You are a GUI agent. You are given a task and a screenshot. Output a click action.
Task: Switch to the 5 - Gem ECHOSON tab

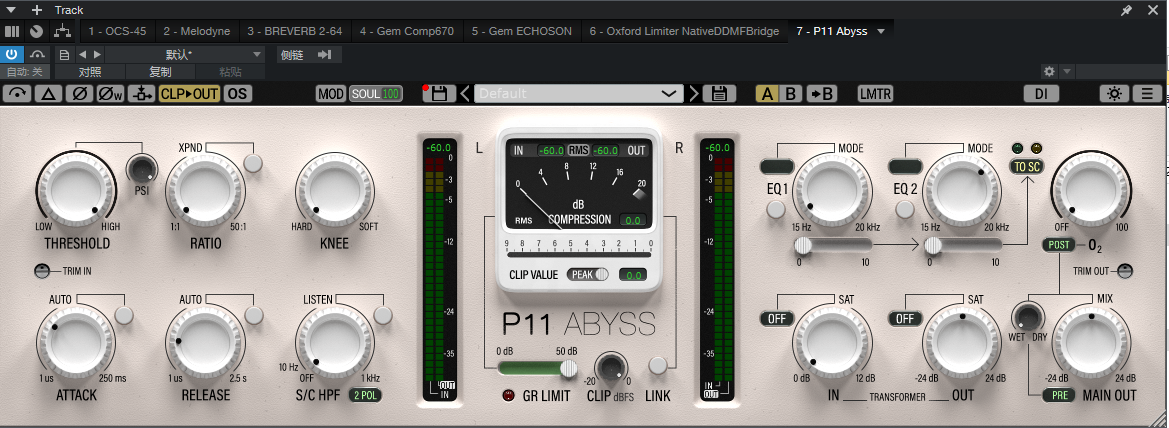click(522, 31)
